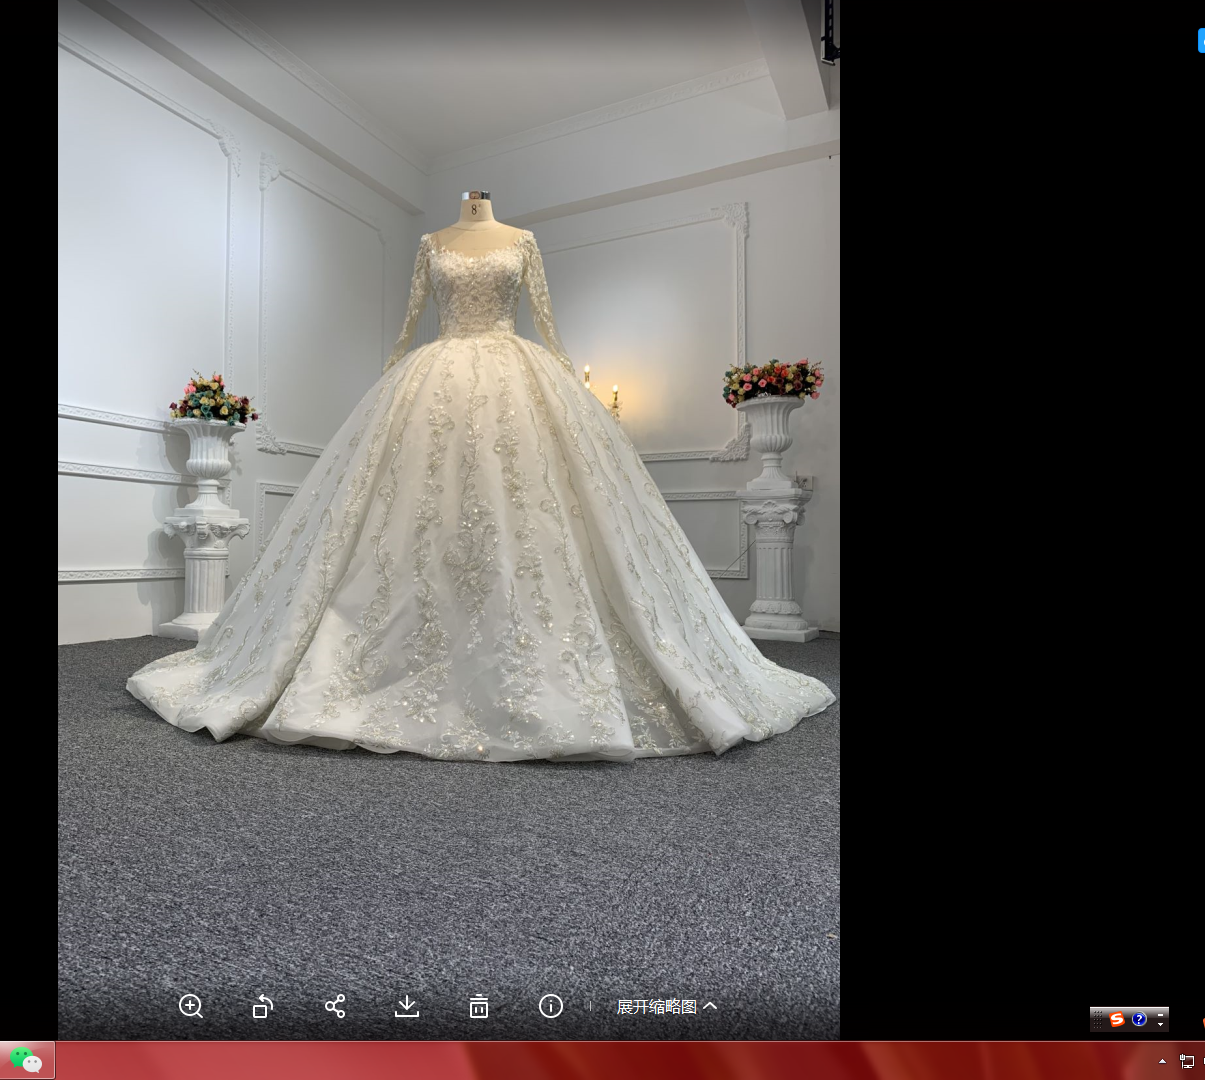This screenshot has height=1080, width=1205.
Task: Open Sogou help via the question mark icon
Action: [x=1140, y=1019]
